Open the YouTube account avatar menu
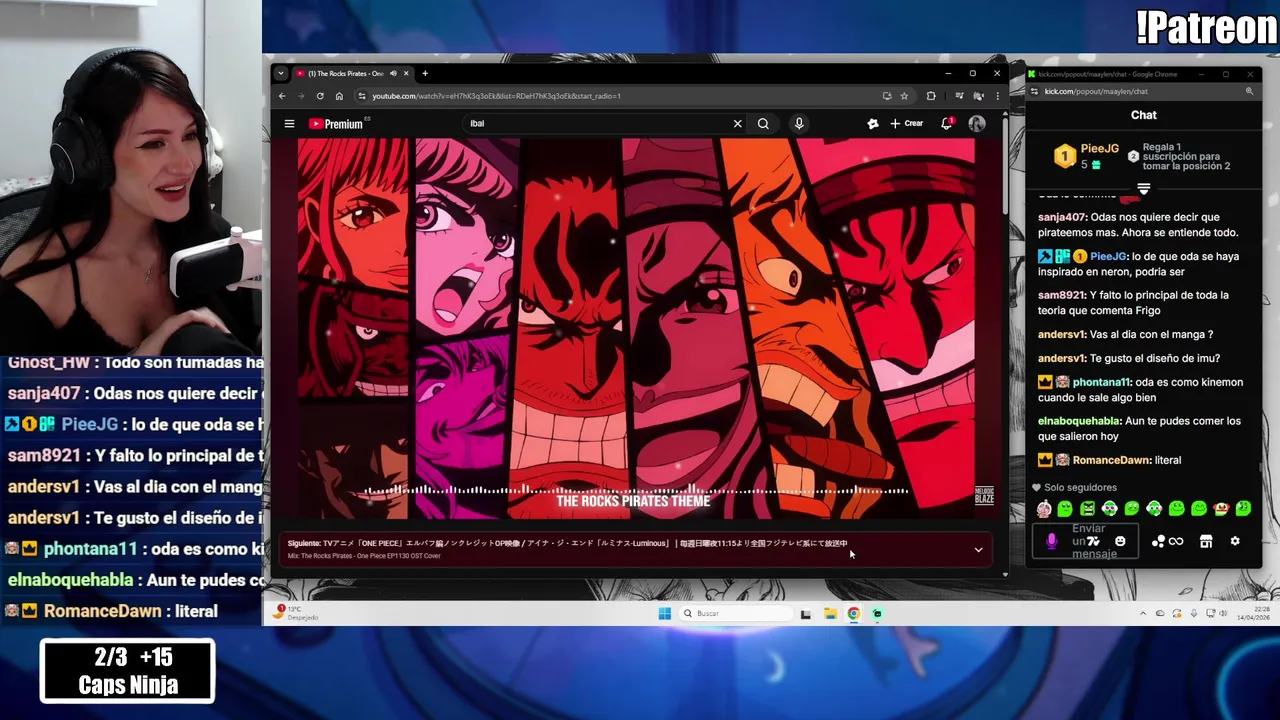This screenshot has height=720, width=1280. pyautogui.click(x=977, y=124)
